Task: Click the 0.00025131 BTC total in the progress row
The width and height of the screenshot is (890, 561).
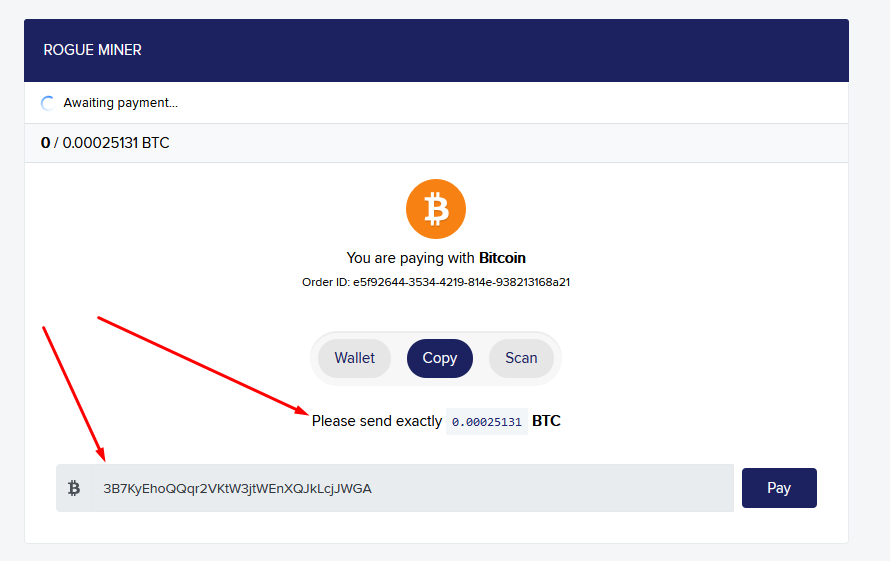Action: pyautogui.click(x=116, y=143)
